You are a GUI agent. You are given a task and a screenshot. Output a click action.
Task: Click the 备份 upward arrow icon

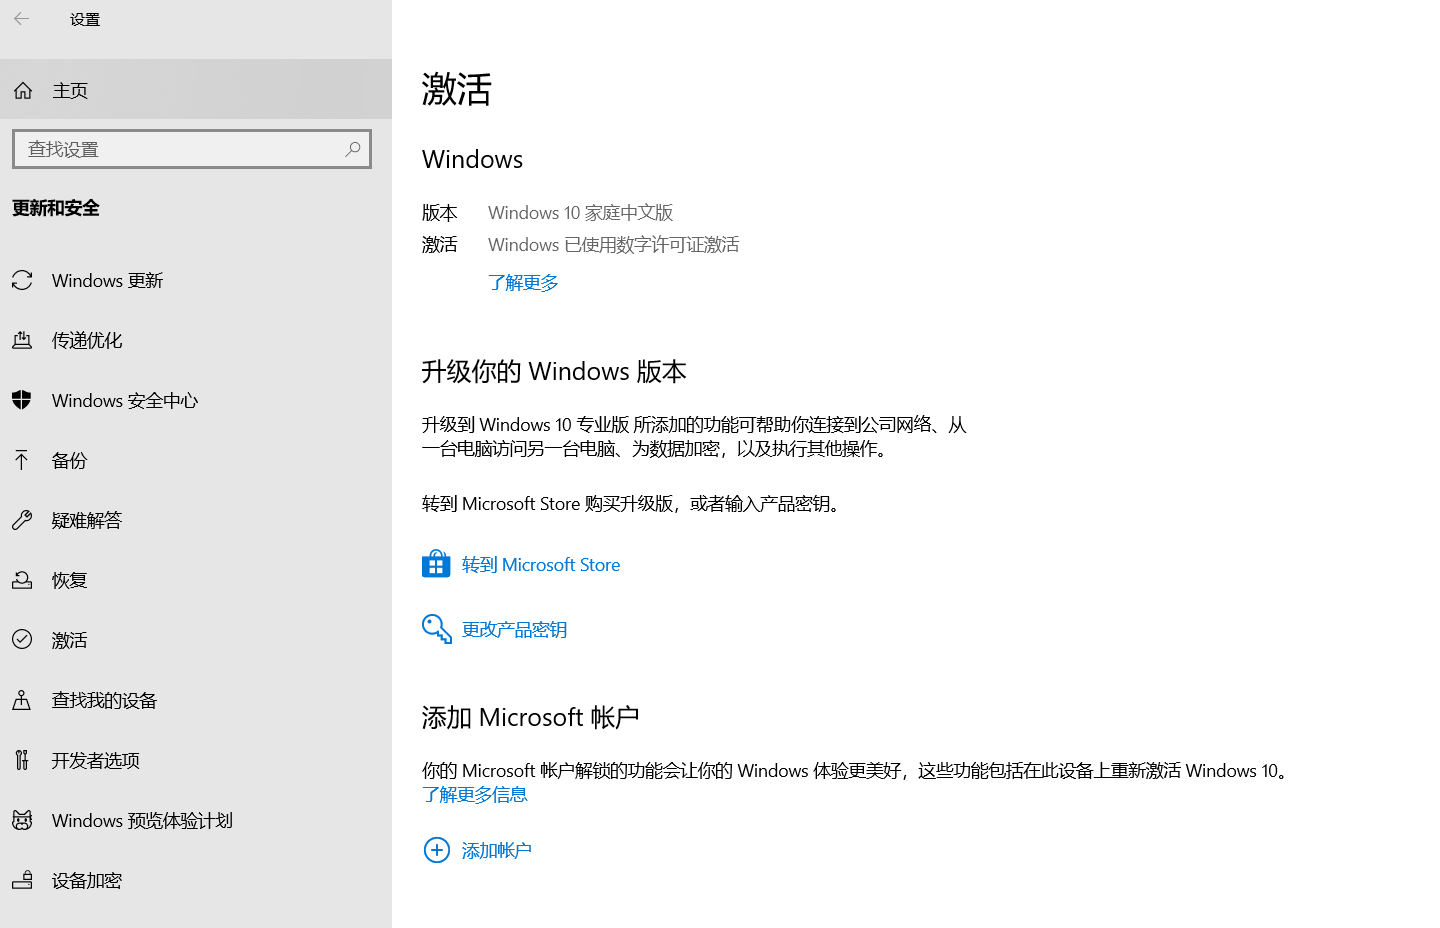22,460
